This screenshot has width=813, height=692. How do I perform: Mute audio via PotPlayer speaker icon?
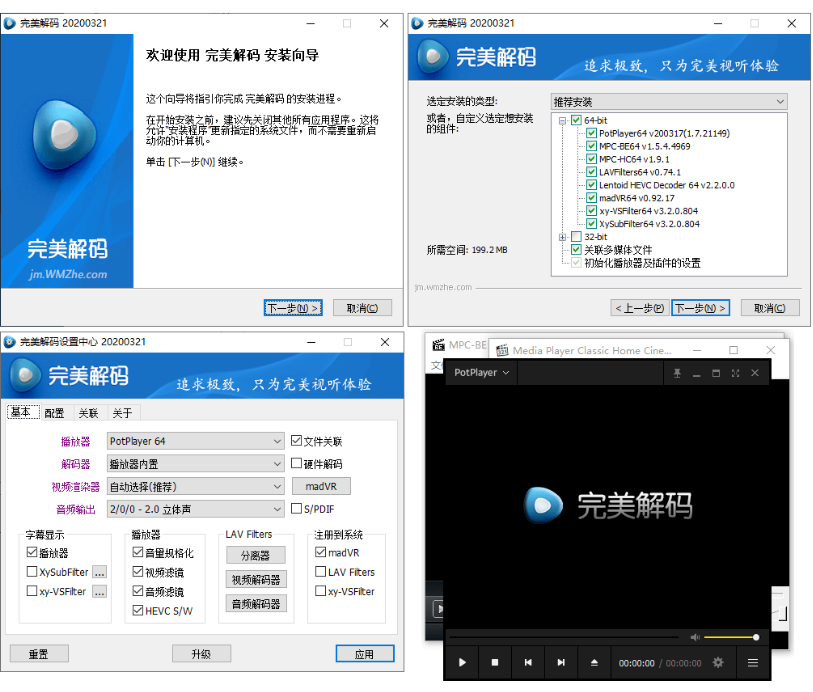click(695, 637)
